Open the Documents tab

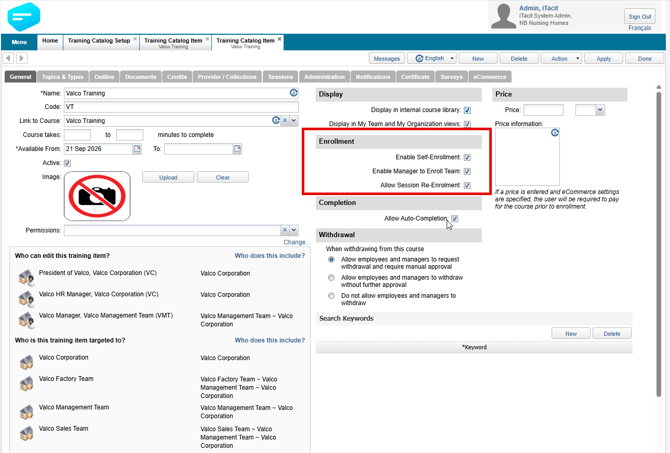click(141, 77)
